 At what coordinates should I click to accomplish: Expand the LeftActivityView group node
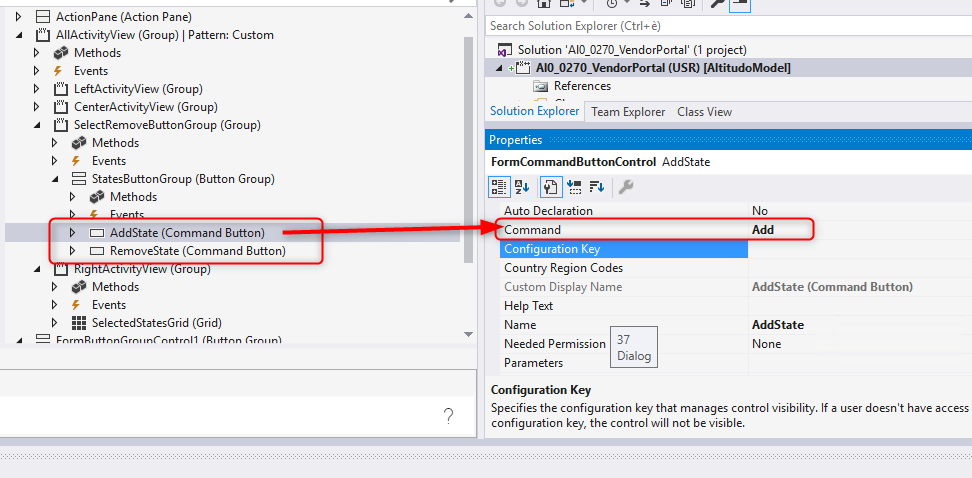[37, 89]
